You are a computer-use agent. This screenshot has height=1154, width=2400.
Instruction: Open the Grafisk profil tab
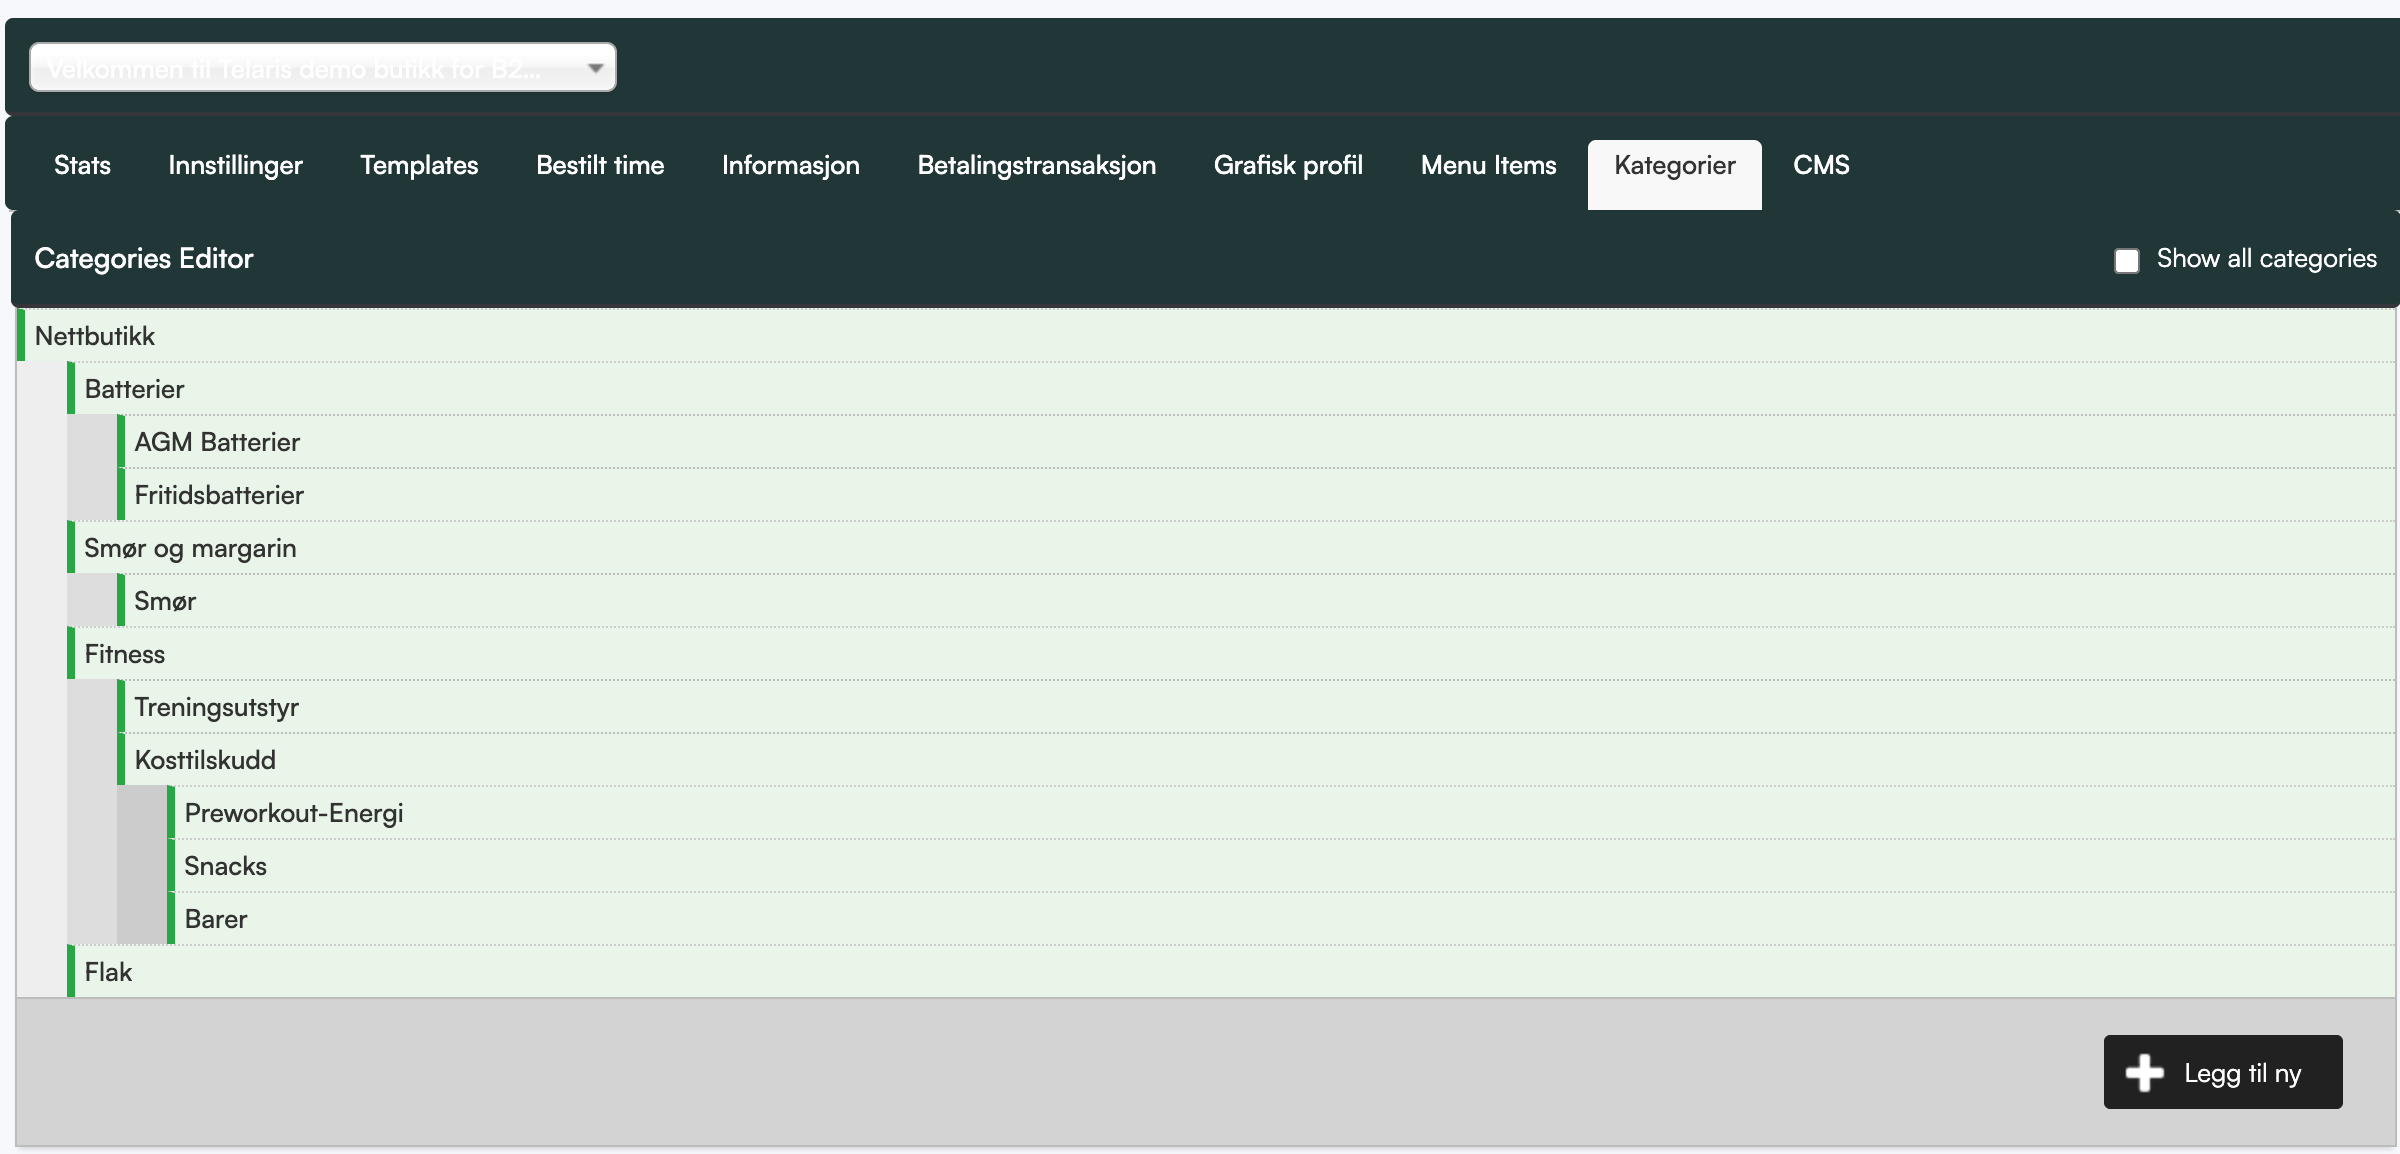(x=1288, y=165)
